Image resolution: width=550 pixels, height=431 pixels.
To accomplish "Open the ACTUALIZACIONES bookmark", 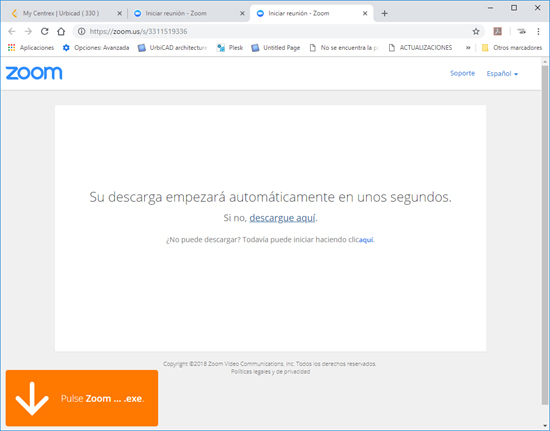I will coord(420,48).
